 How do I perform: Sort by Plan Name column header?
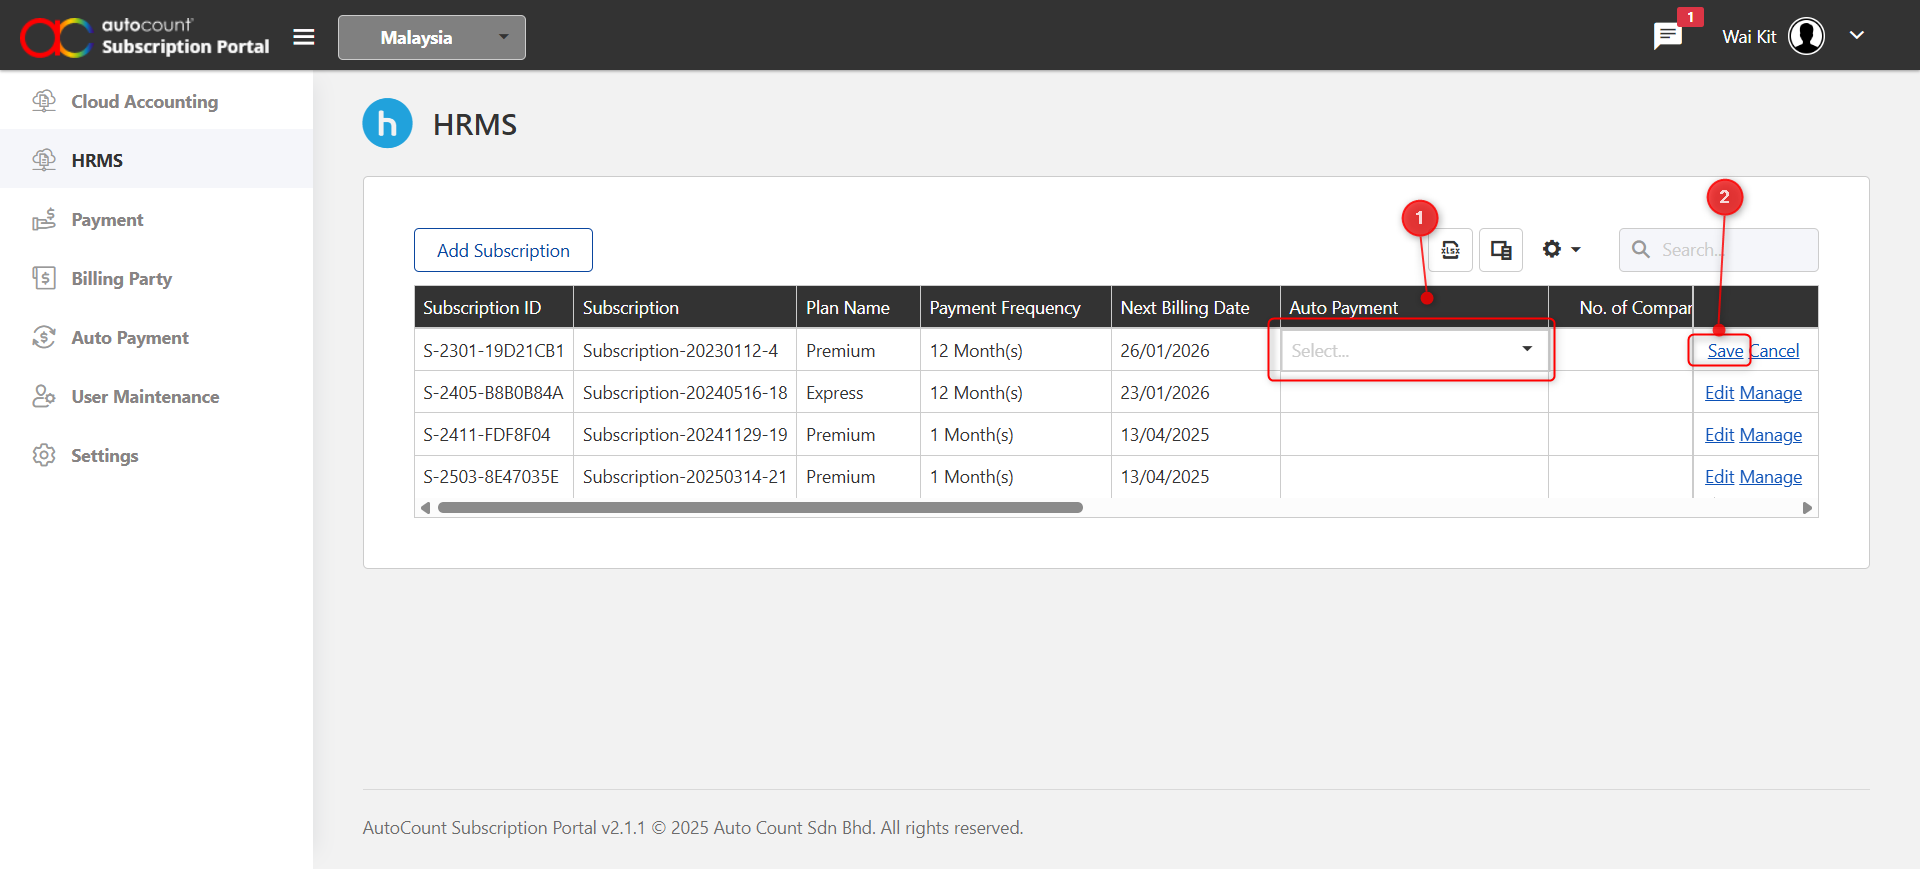click(x=858, y=307)
